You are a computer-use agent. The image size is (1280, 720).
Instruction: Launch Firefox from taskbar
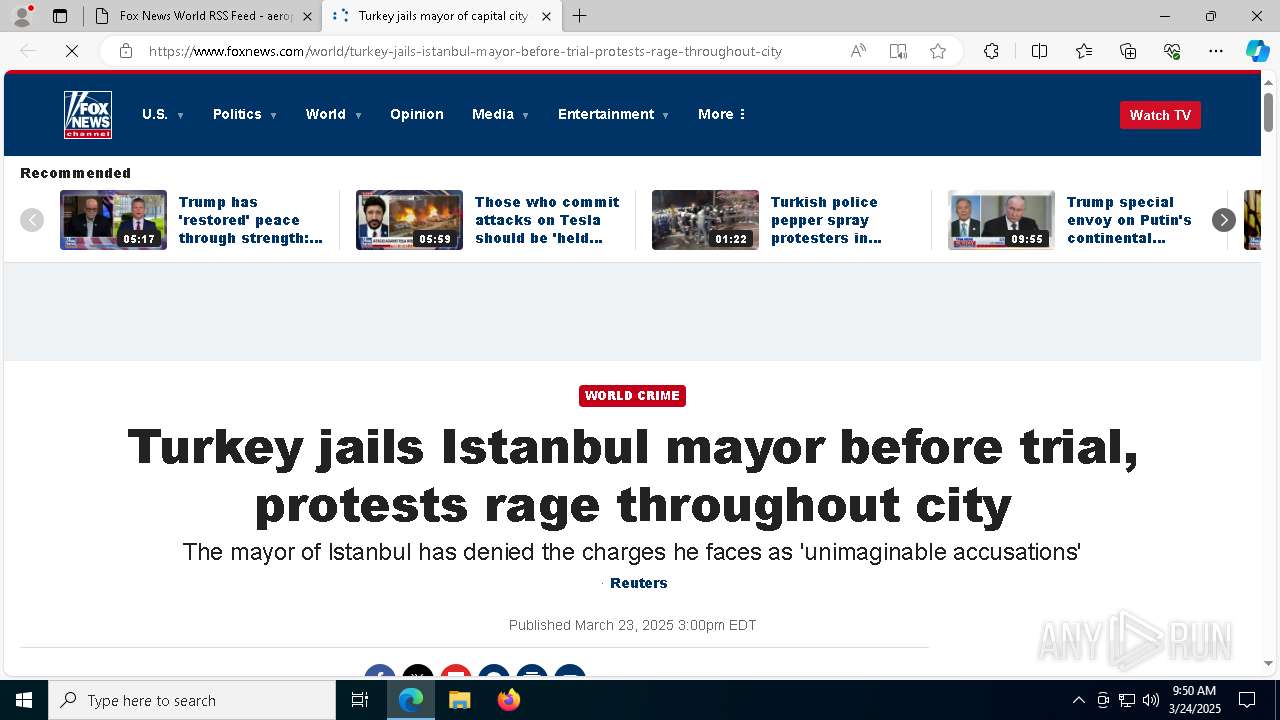(x=508, y=700)
